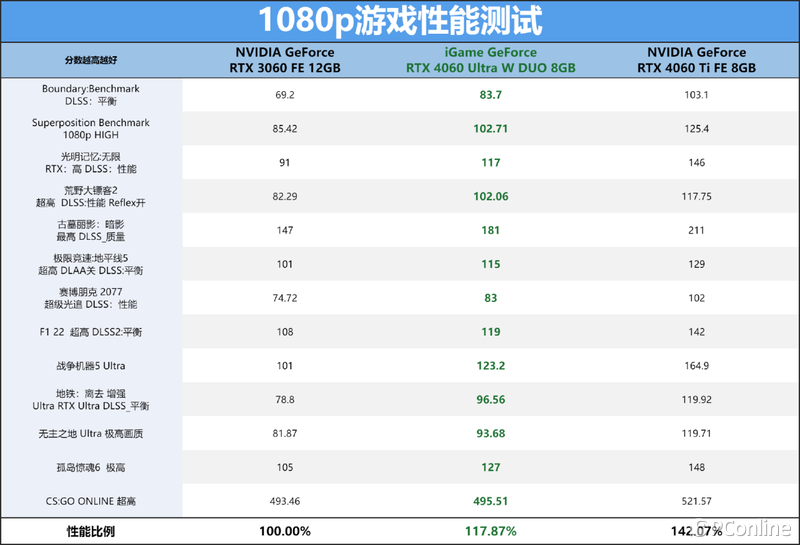Select the 光明记忆:无限 row label

(x=91, y=163)
